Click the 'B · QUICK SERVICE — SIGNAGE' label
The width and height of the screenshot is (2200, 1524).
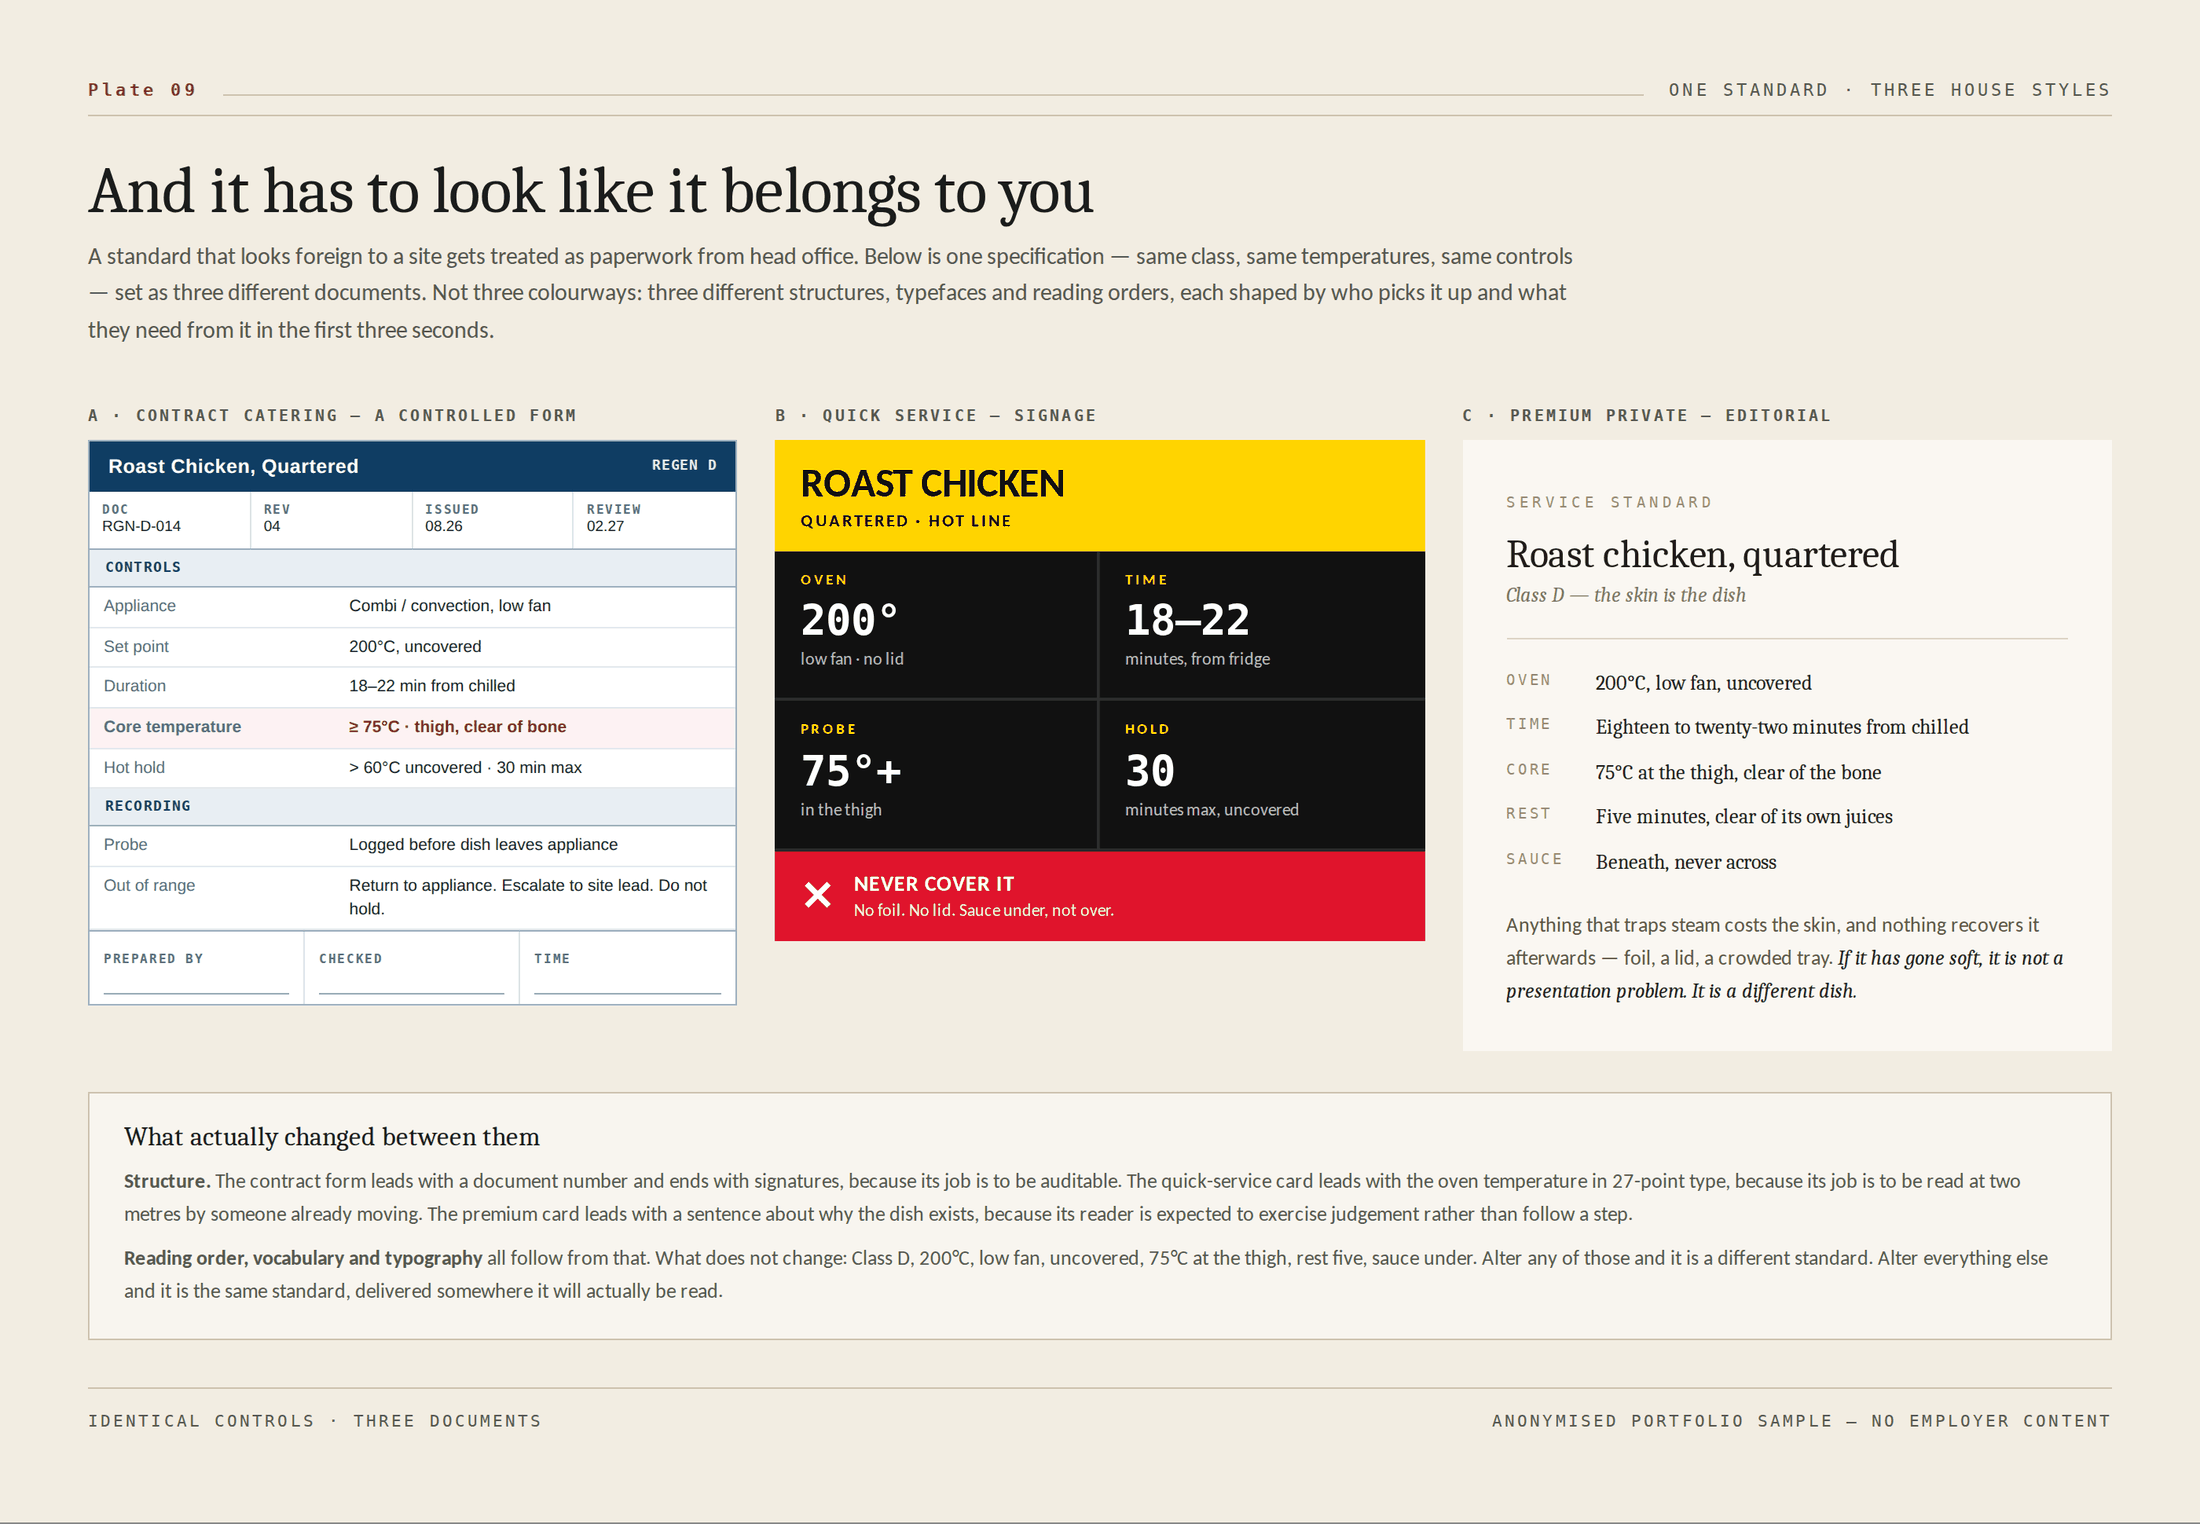tap(935, 415)
